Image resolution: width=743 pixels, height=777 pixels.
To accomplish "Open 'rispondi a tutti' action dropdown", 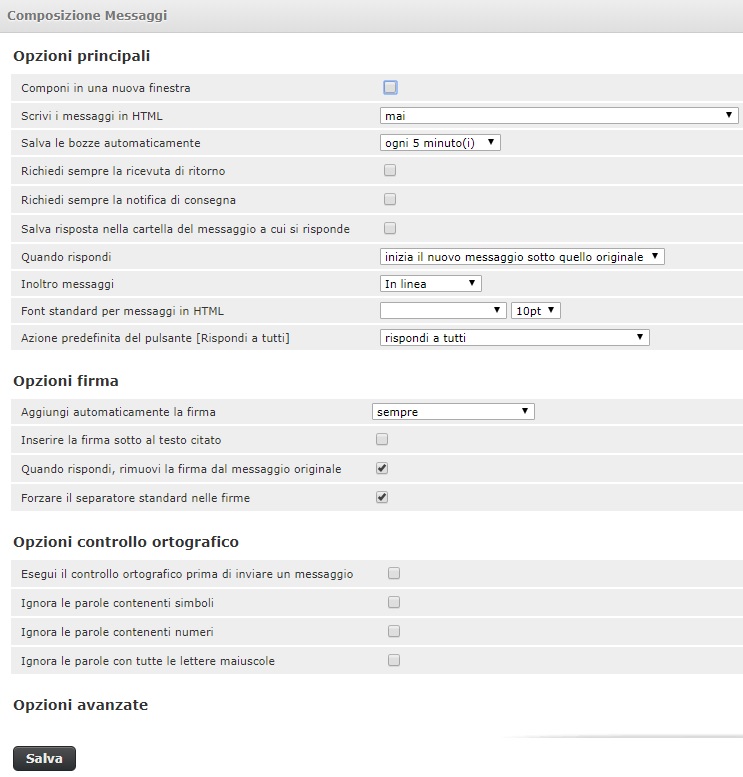I will tap(515, 338).
